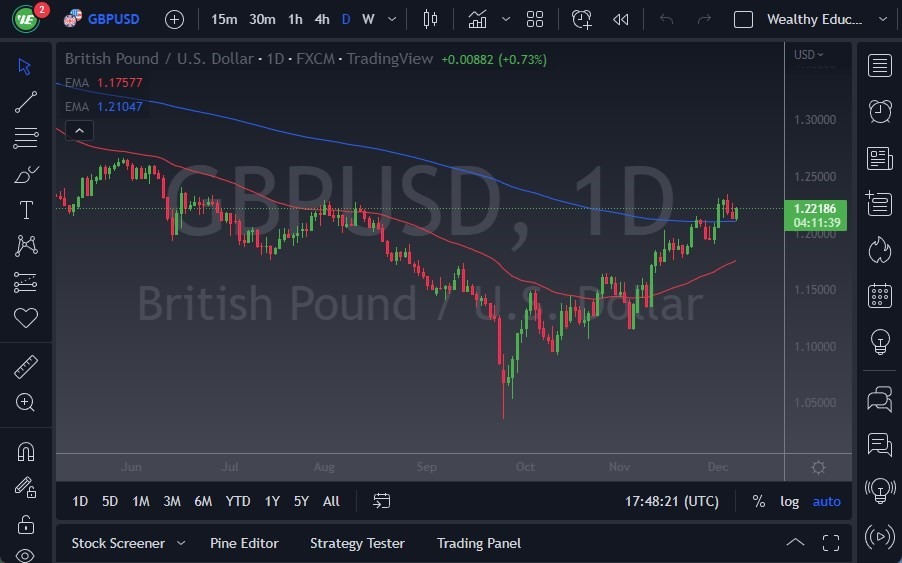Open the layout templates grid
Screen dimensions: 902x563
(535, 20)
